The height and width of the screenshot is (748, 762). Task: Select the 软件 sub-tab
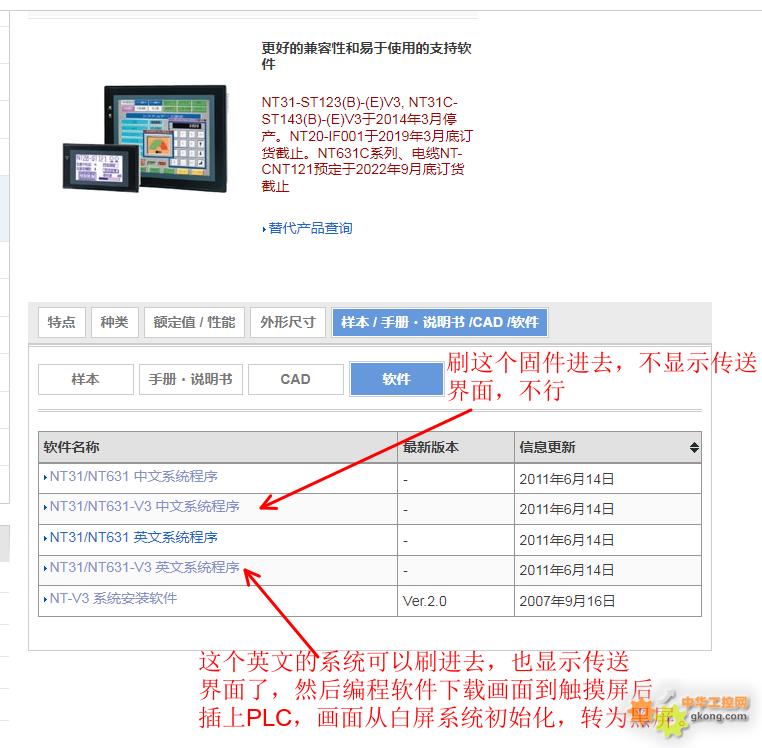click(396, 379)
